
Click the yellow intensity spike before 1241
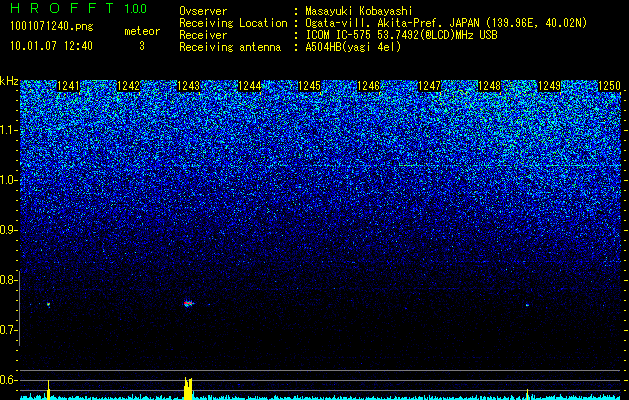coord(48,390)
